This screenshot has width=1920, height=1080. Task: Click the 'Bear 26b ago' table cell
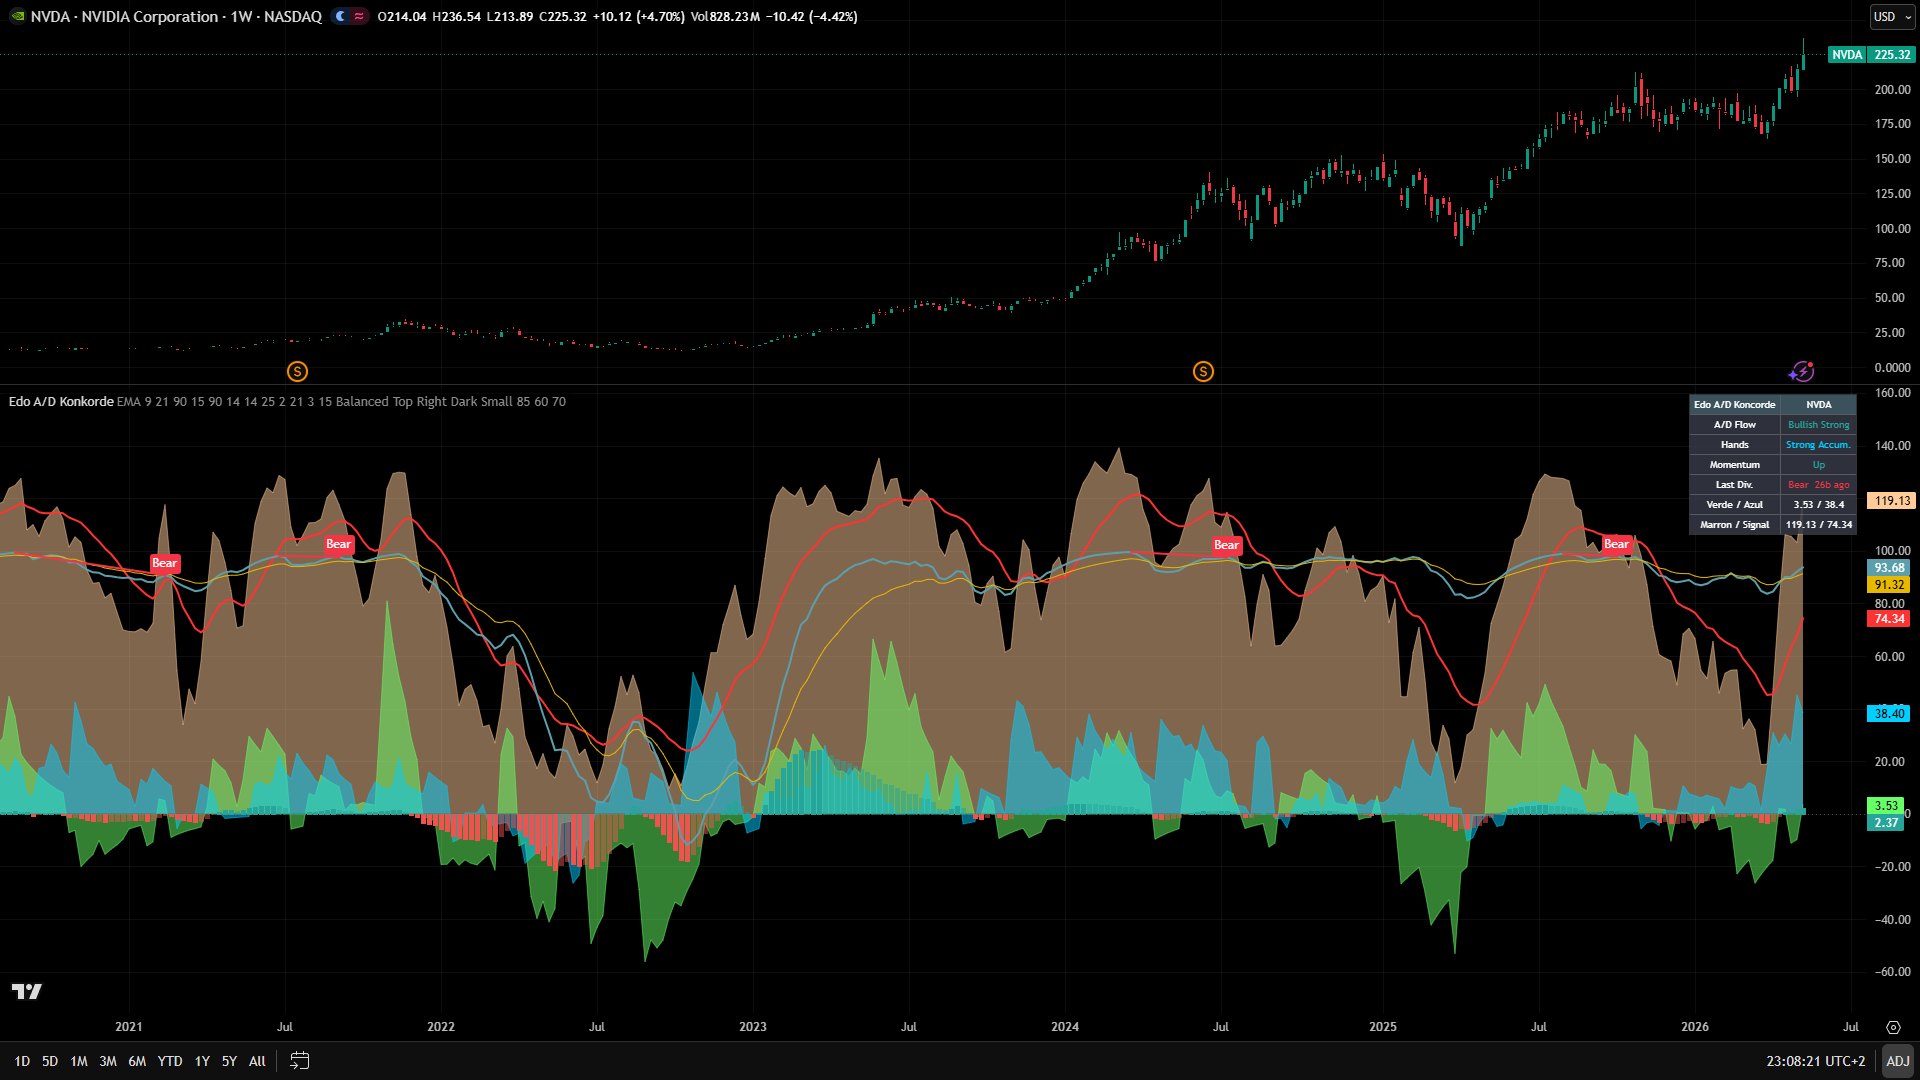(x=1819, y=485)
